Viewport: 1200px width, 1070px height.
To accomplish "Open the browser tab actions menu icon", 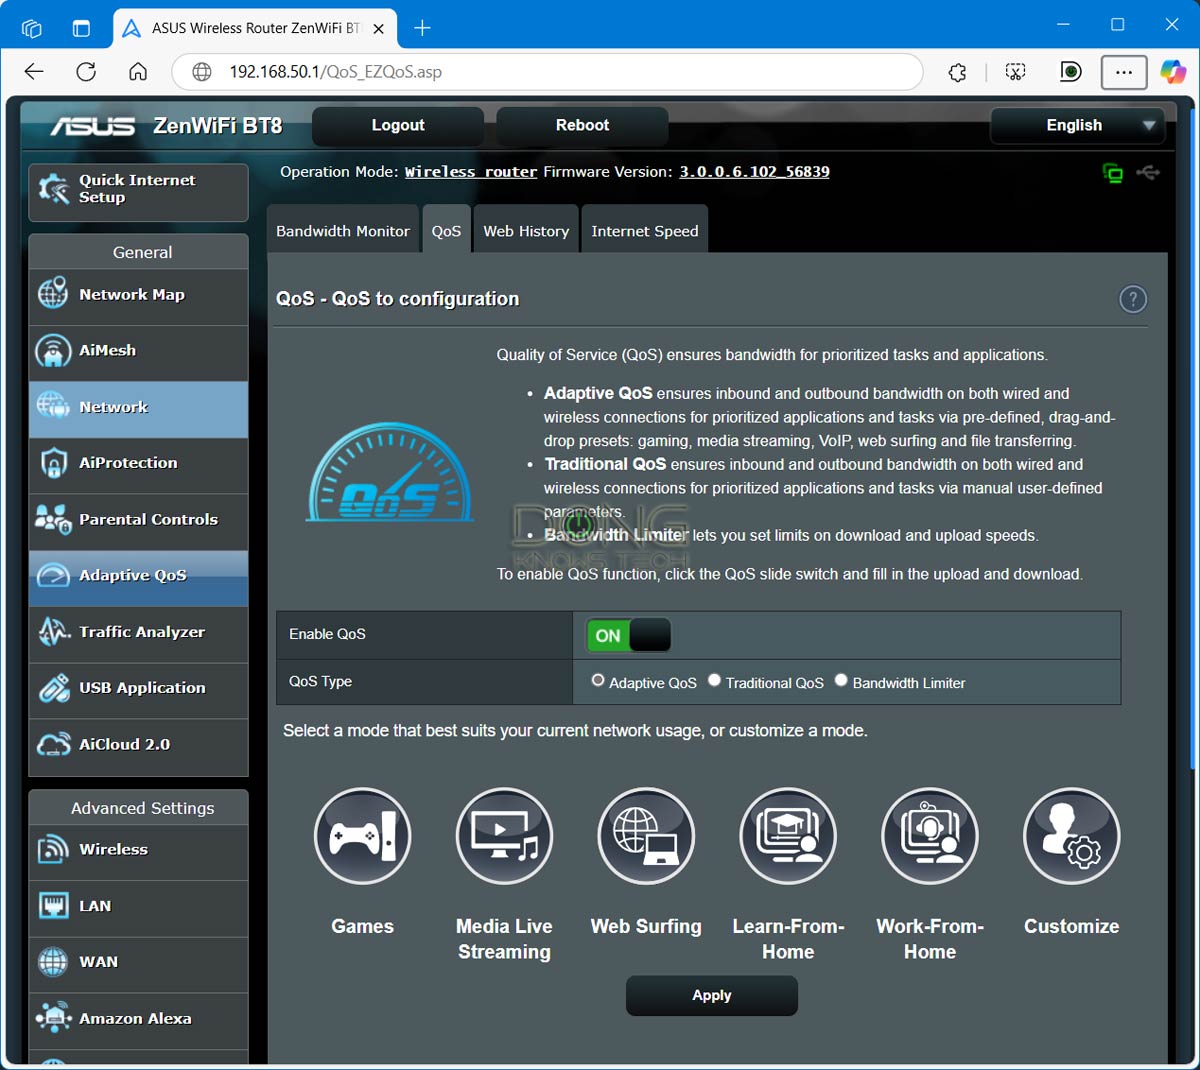I will pos(81,28).
